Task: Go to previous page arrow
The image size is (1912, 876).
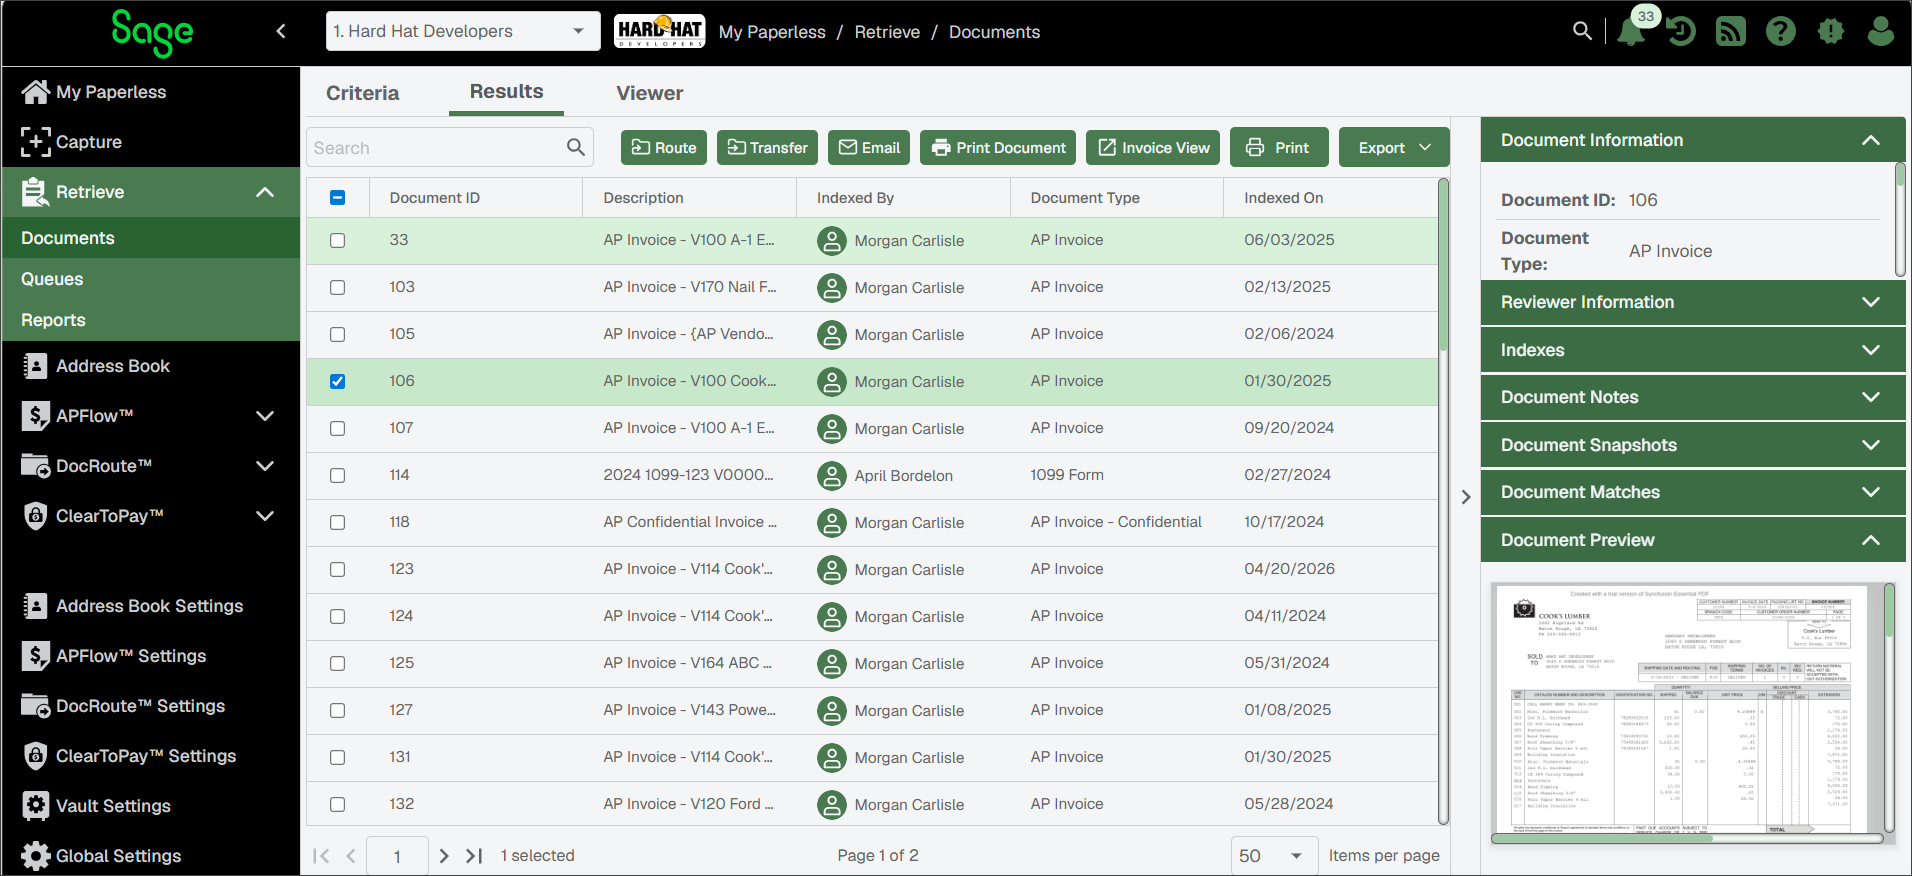Action: (x=351, y=856)
